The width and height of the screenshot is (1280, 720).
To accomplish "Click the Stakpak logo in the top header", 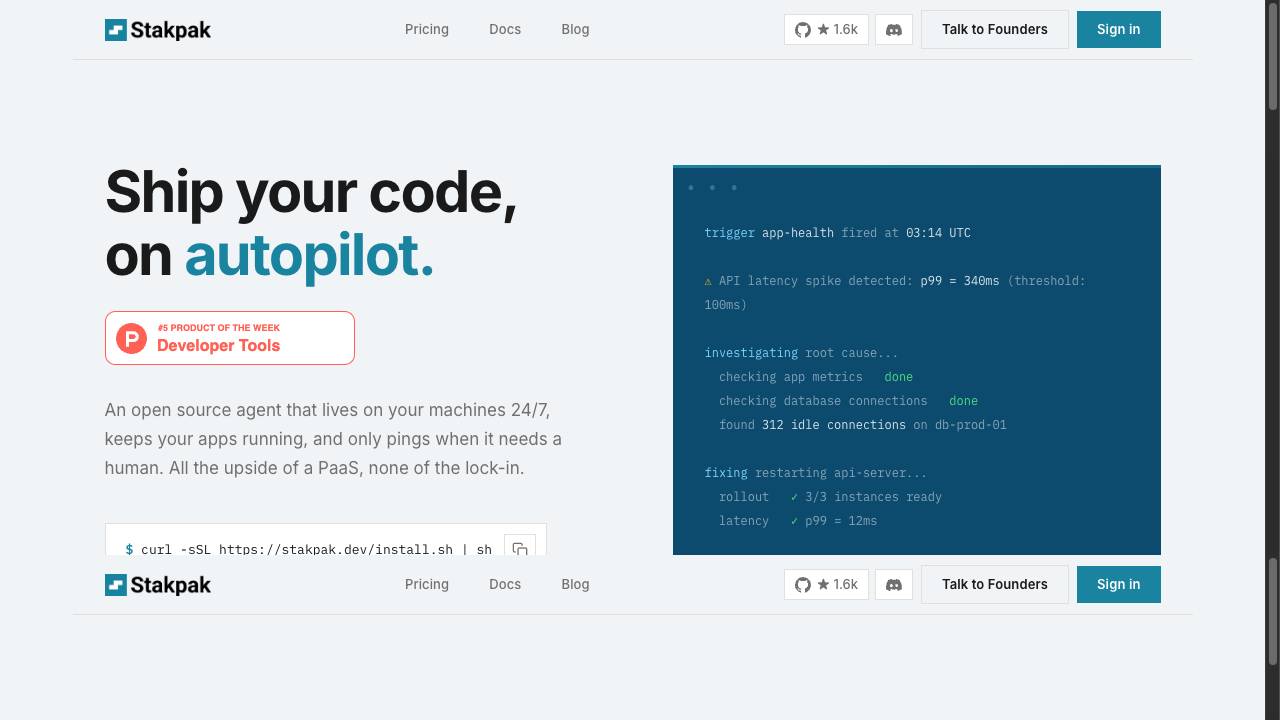I will 158,30.
